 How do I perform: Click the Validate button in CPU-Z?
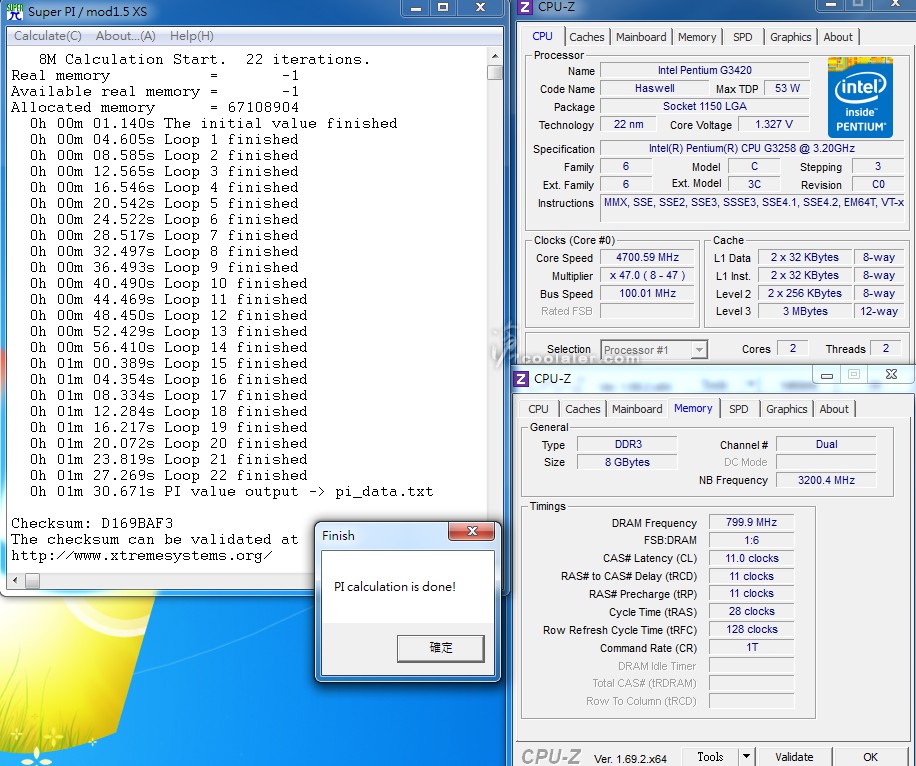[x=794, y=756]
